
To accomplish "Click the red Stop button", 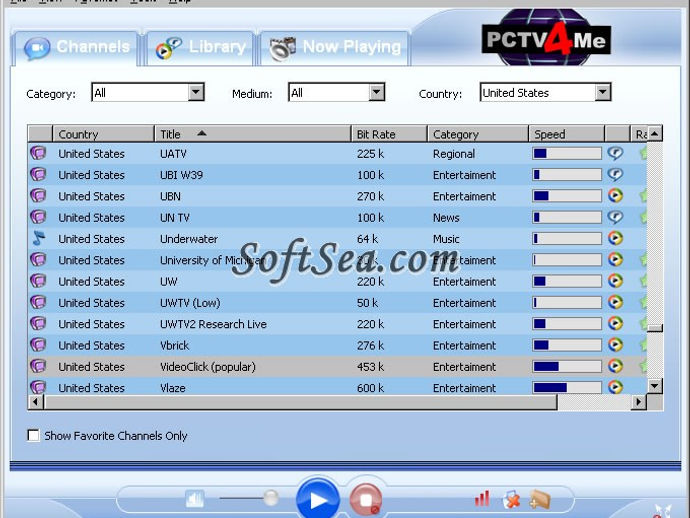I will [365, 500].
